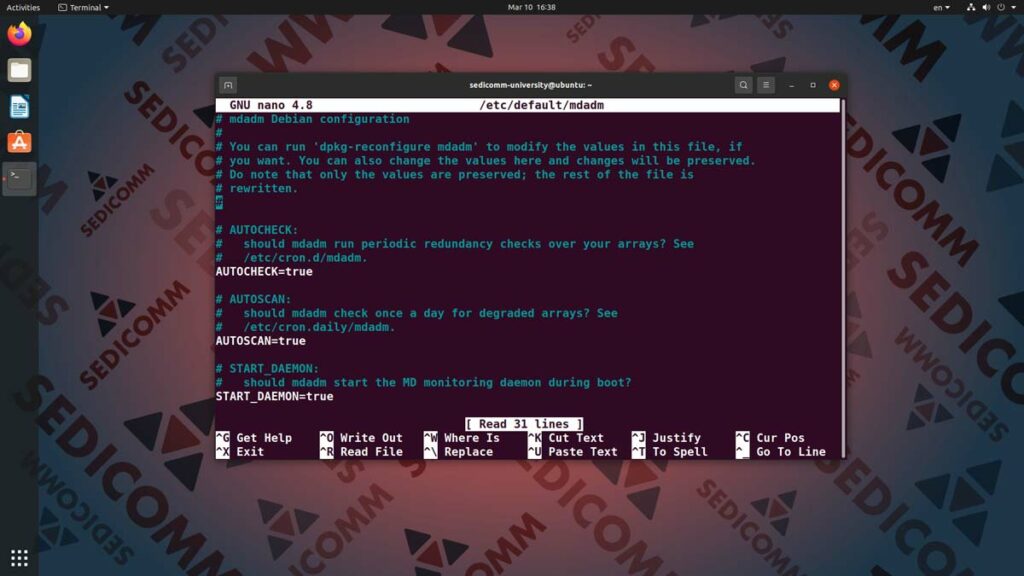Viewport: 1024px width, 576px height.
Task: Show Applications grid button
Action: (19, 558)
